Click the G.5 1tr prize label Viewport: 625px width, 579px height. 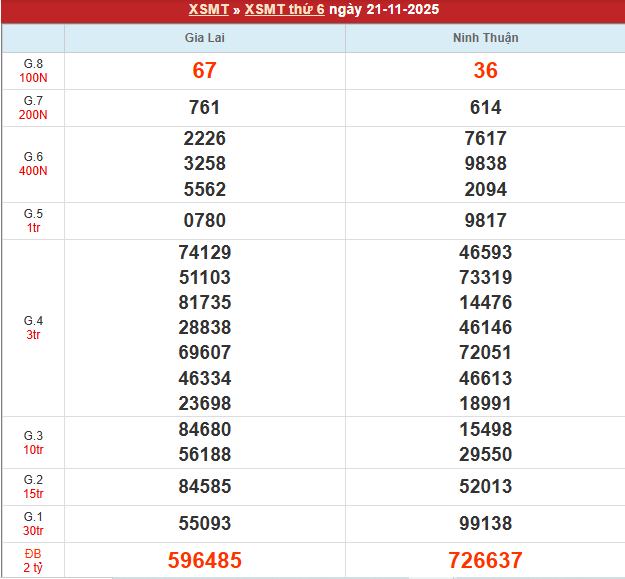click(33, 221)
